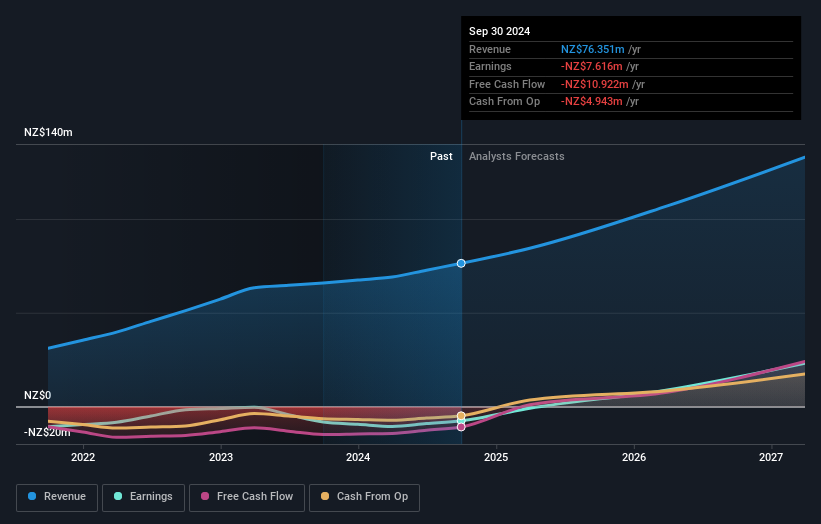
Task: Click the blue Revenue legend dot
Action: coord(32,496)
